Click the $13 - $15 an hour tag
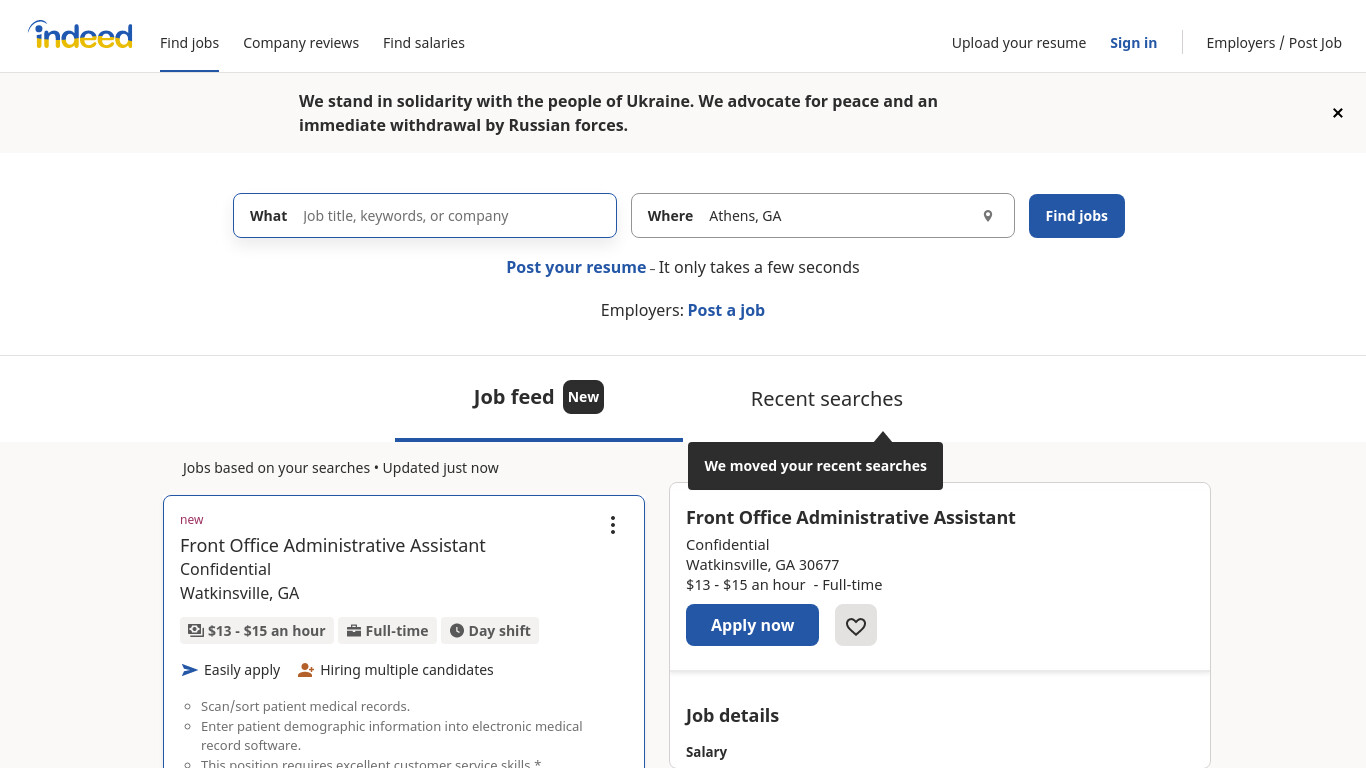 (x=257, y=631)
